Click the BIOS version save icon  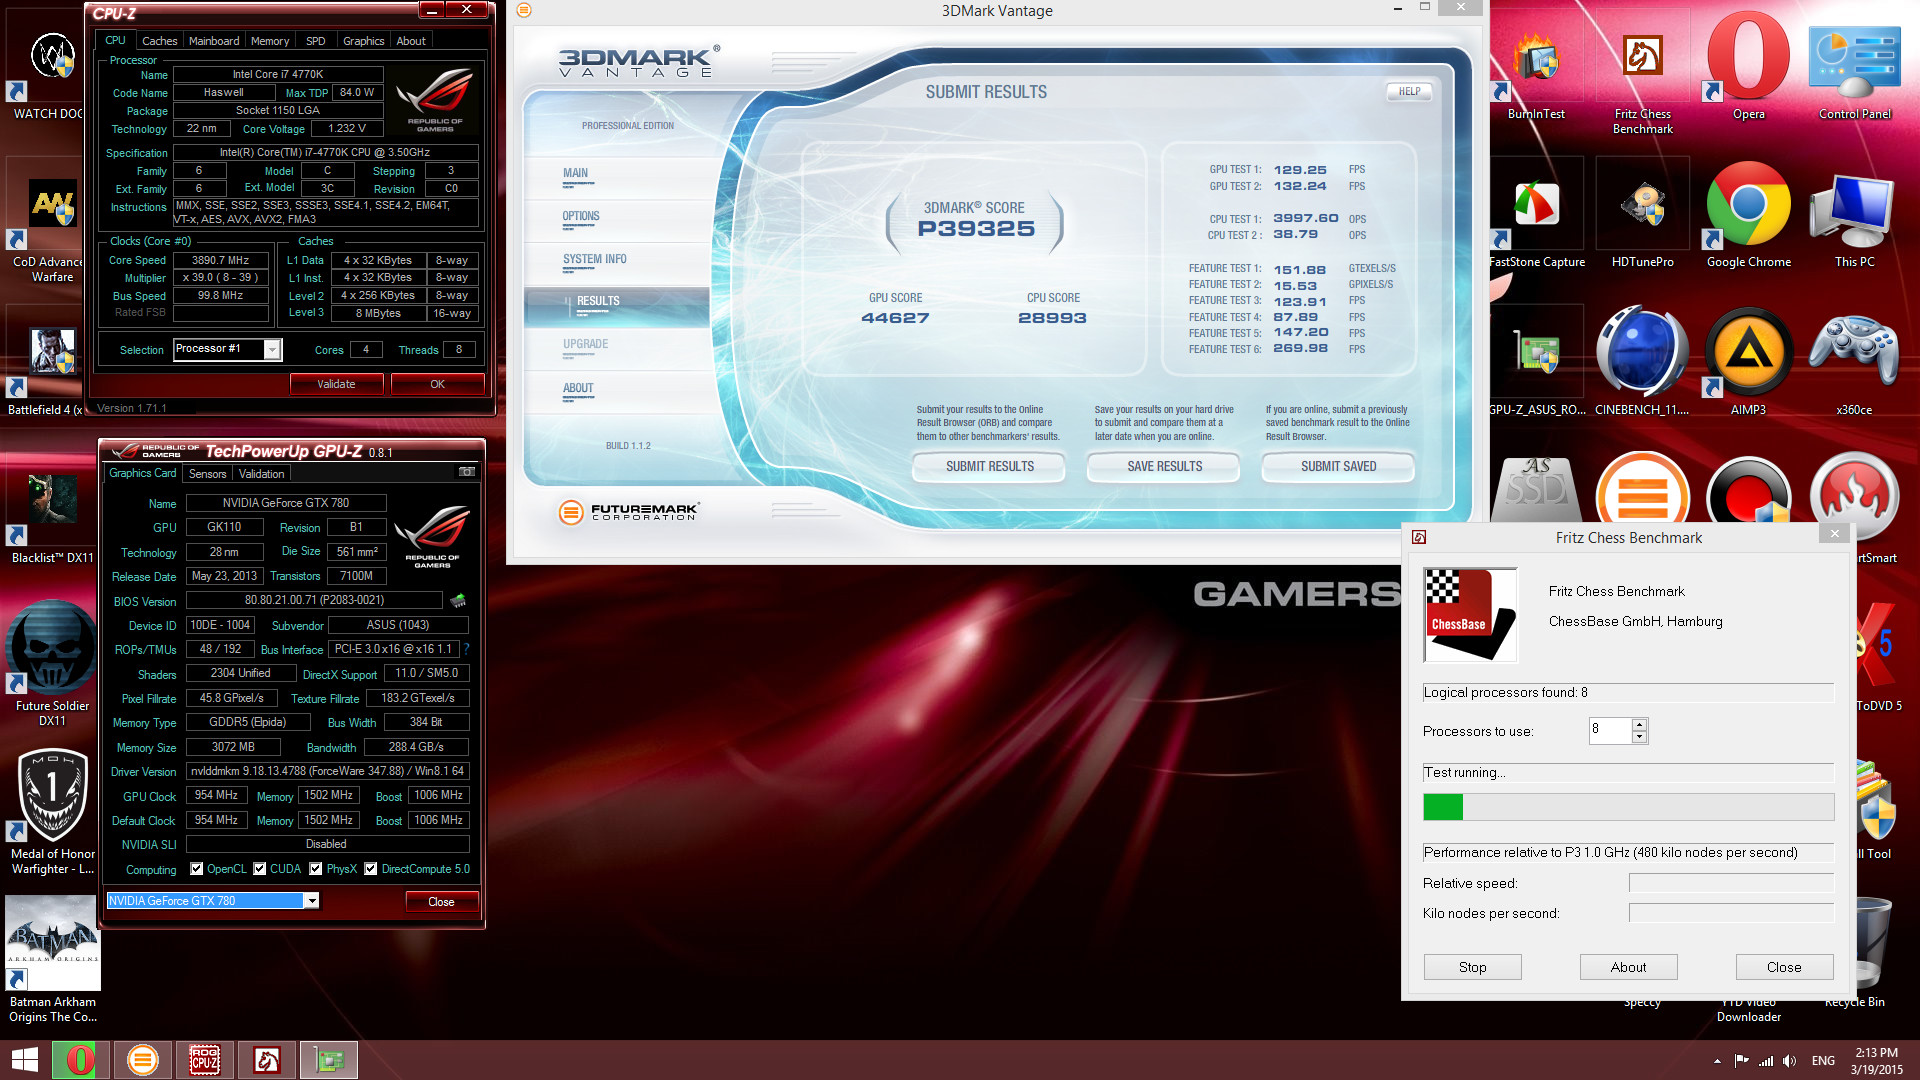click(458, 601)
